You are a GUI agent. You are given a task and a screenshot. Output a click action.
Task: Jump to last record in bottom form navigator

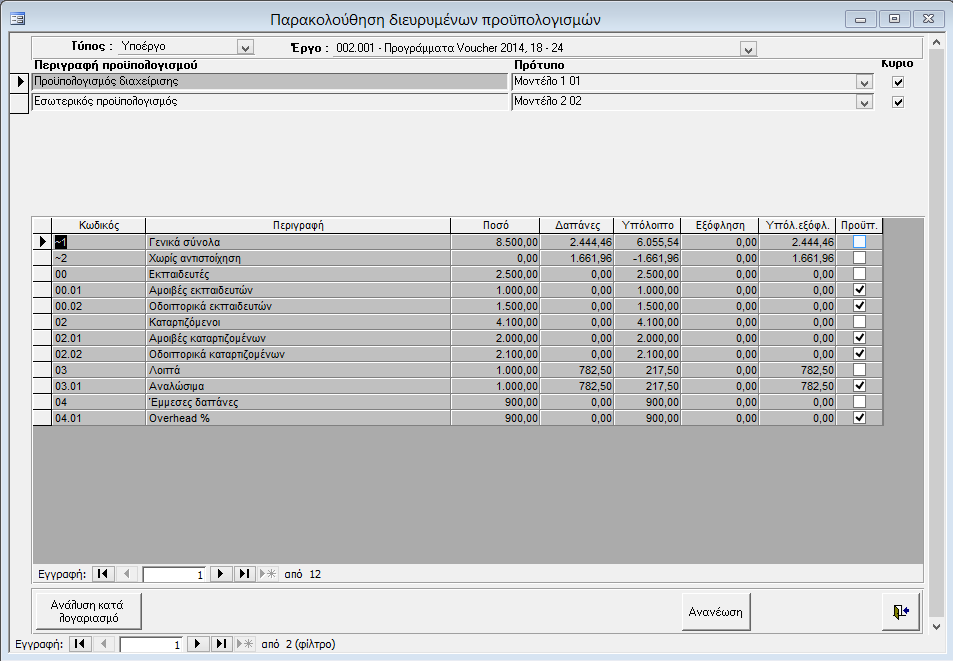[x=221, y=644]
